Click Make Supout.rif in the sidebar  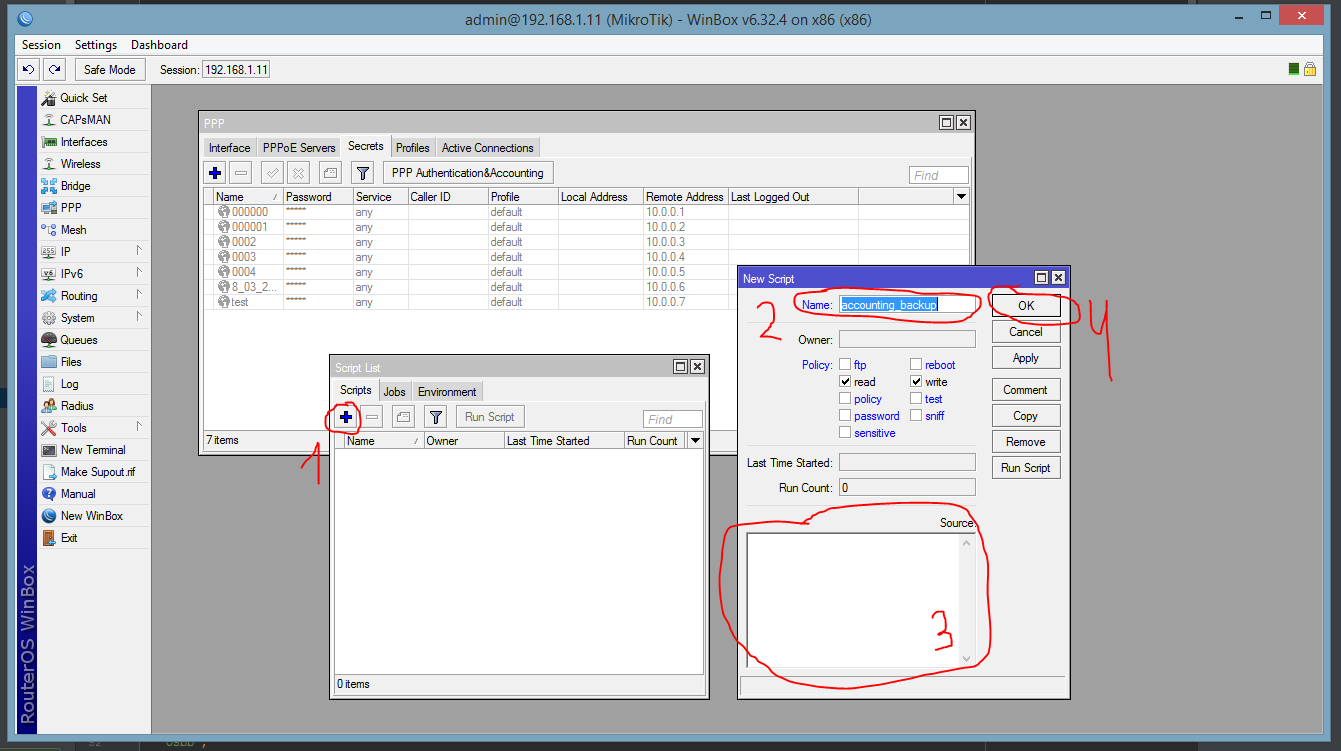pos(98,472)
